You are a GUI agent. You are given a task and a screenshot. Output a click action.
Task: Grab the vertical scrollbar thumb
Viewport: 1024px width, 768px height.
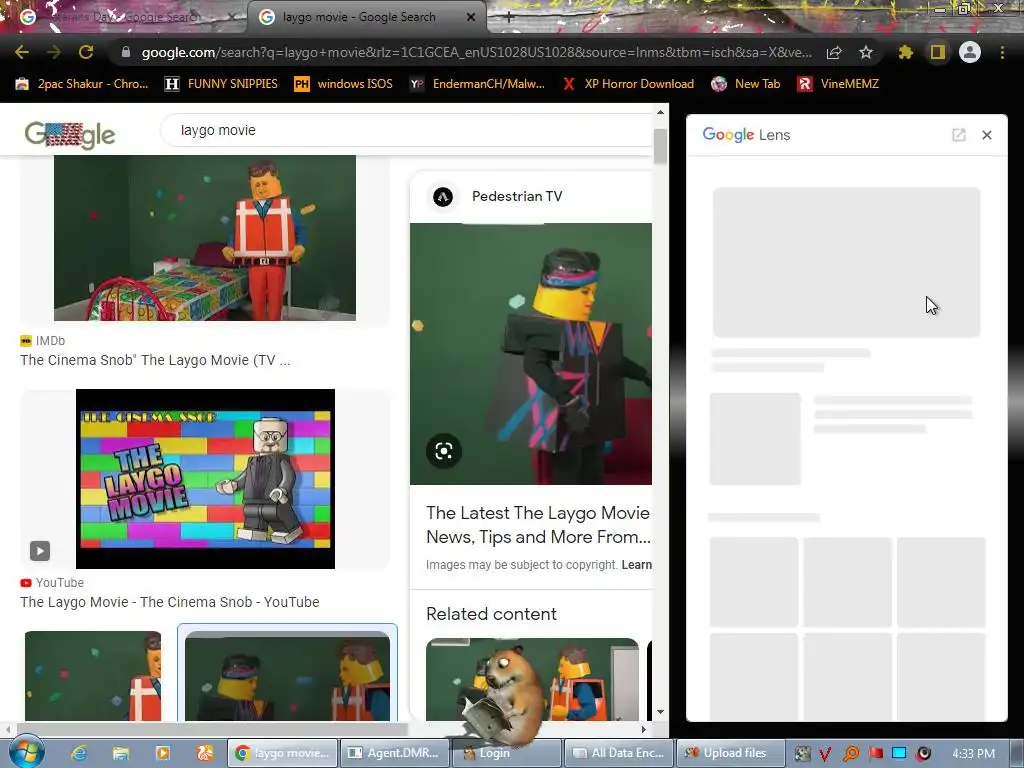pyautogui.click(x=661, y=146)
